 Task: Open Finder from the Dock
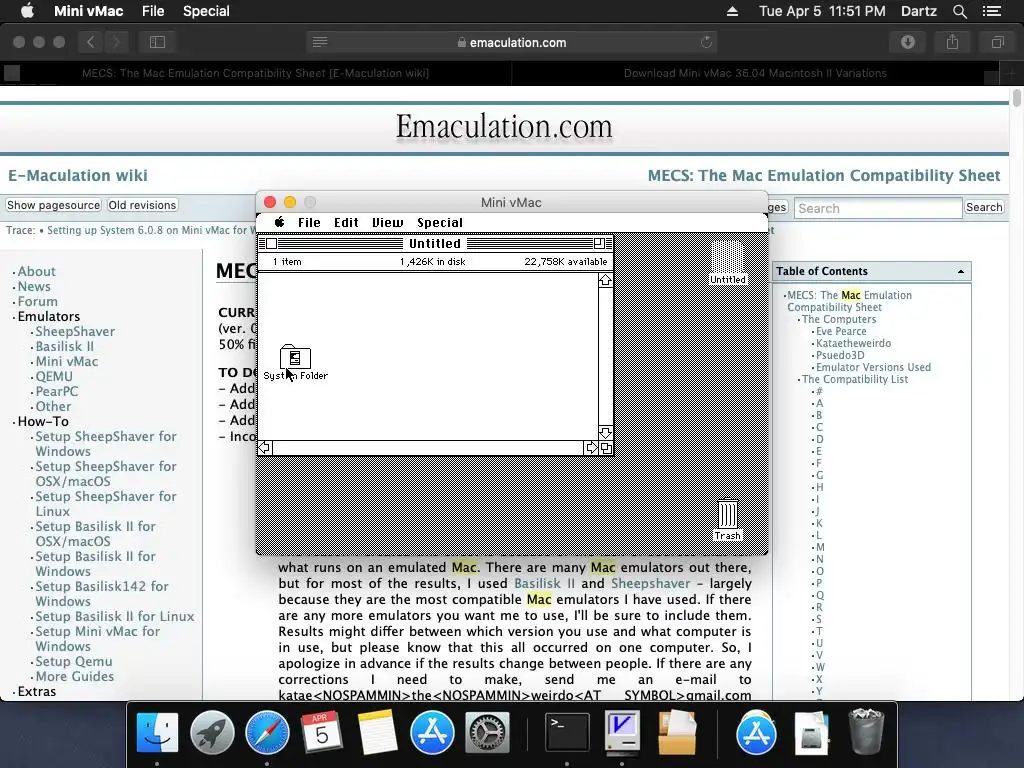coord(157,731)
